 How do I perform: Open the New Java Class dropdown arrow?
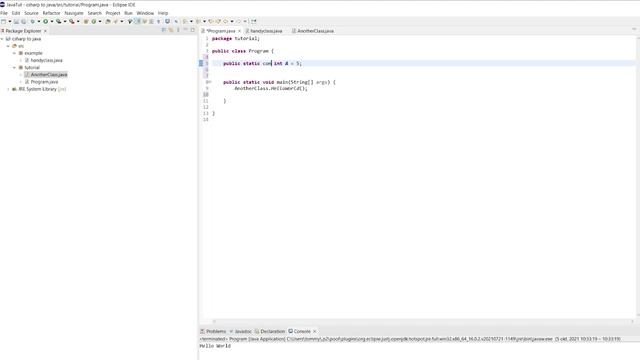click(100, 21)
